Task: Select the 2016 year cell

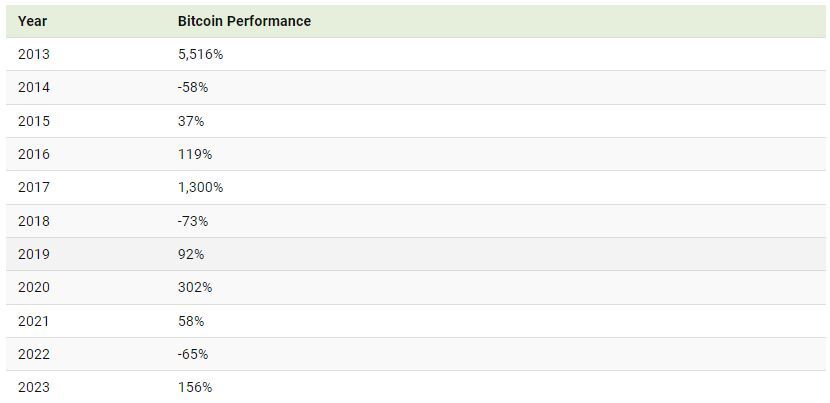Action: coord(33,154)
